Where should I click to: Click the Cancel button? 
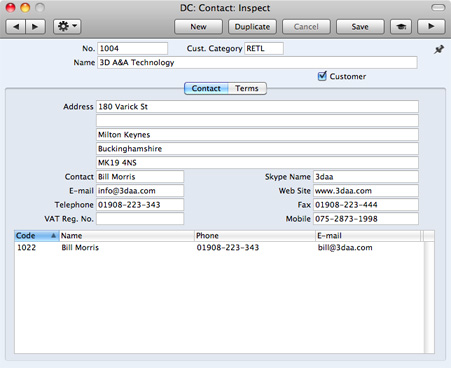306,27
